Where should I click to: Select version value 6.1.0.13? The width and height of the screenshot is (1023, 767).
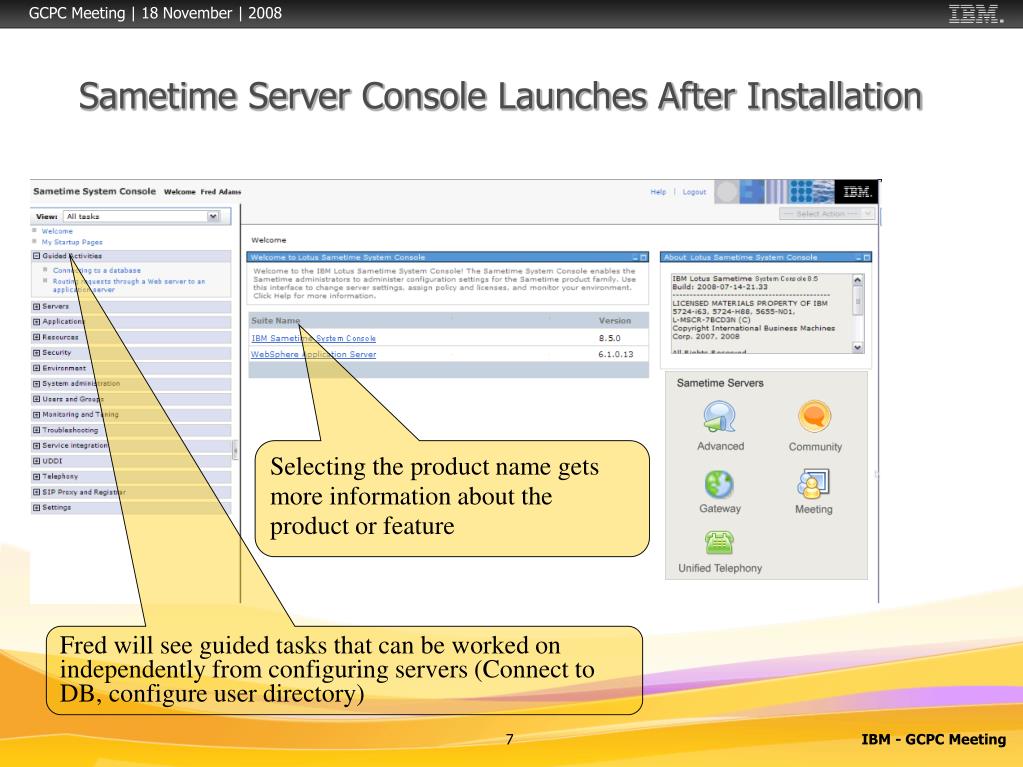(x=616, y=354)
